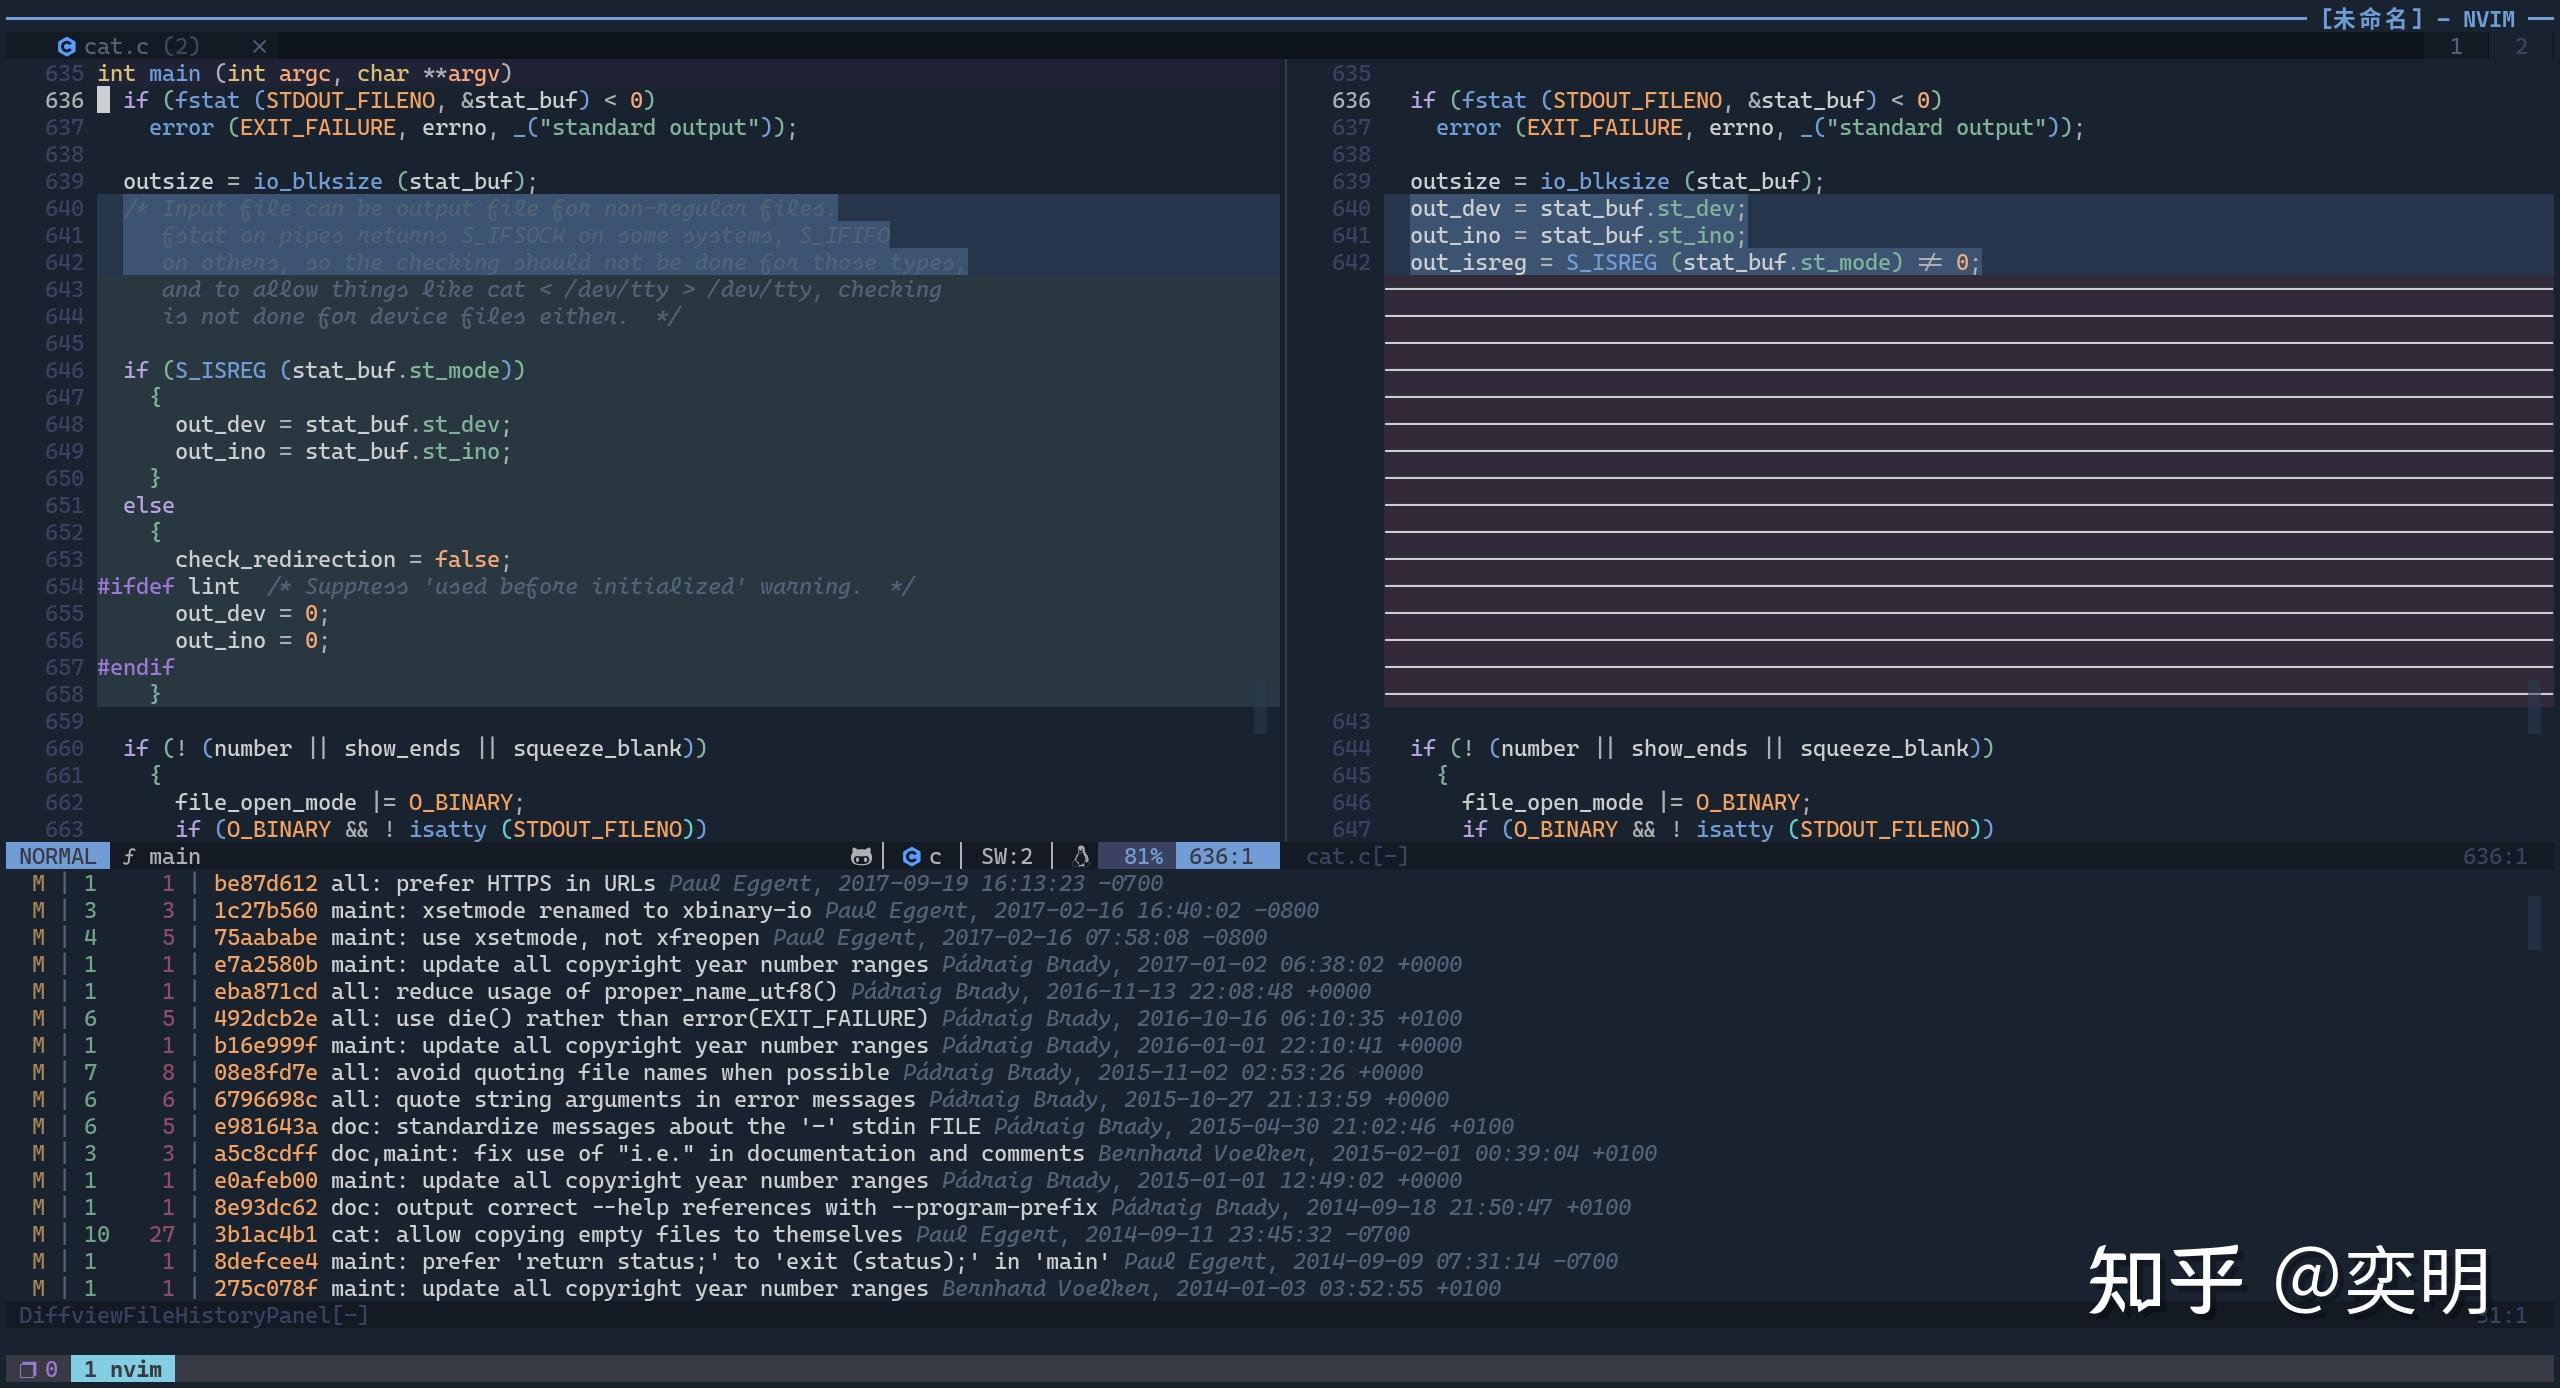The width and height of the screenshot is (2560, 1388).
Task: Click the SW:2 shiftwidth indicator
Action: [x=1006, y=857]
